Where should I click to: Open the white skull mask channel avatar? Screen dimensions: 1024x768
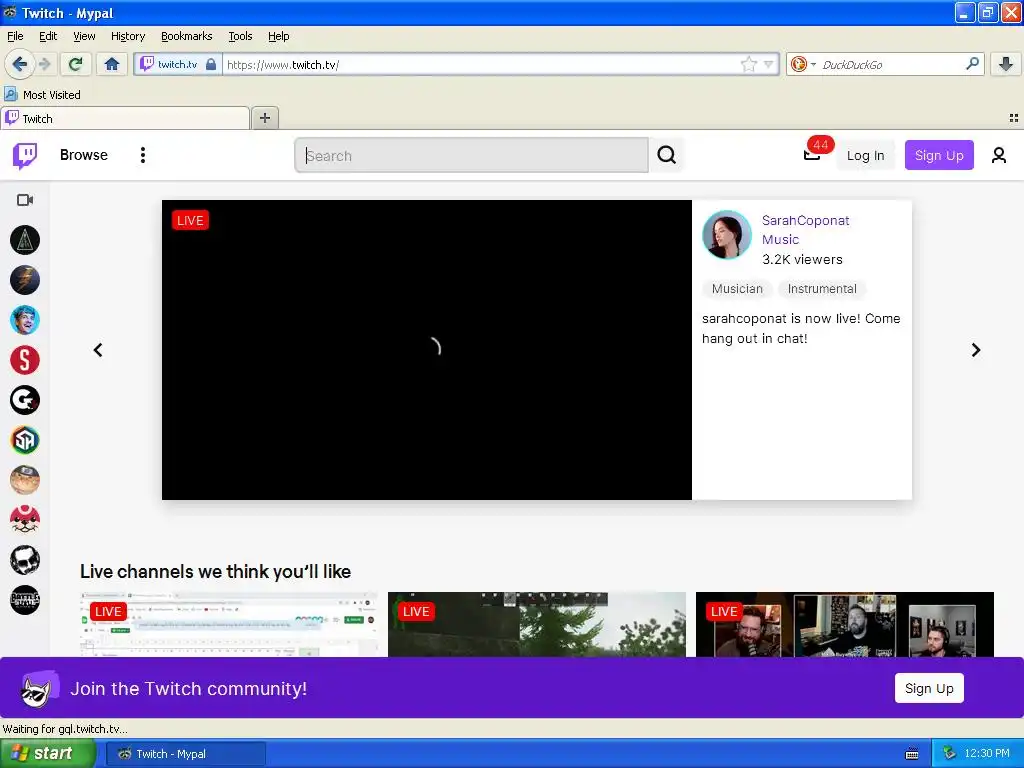tap(25, 560)
